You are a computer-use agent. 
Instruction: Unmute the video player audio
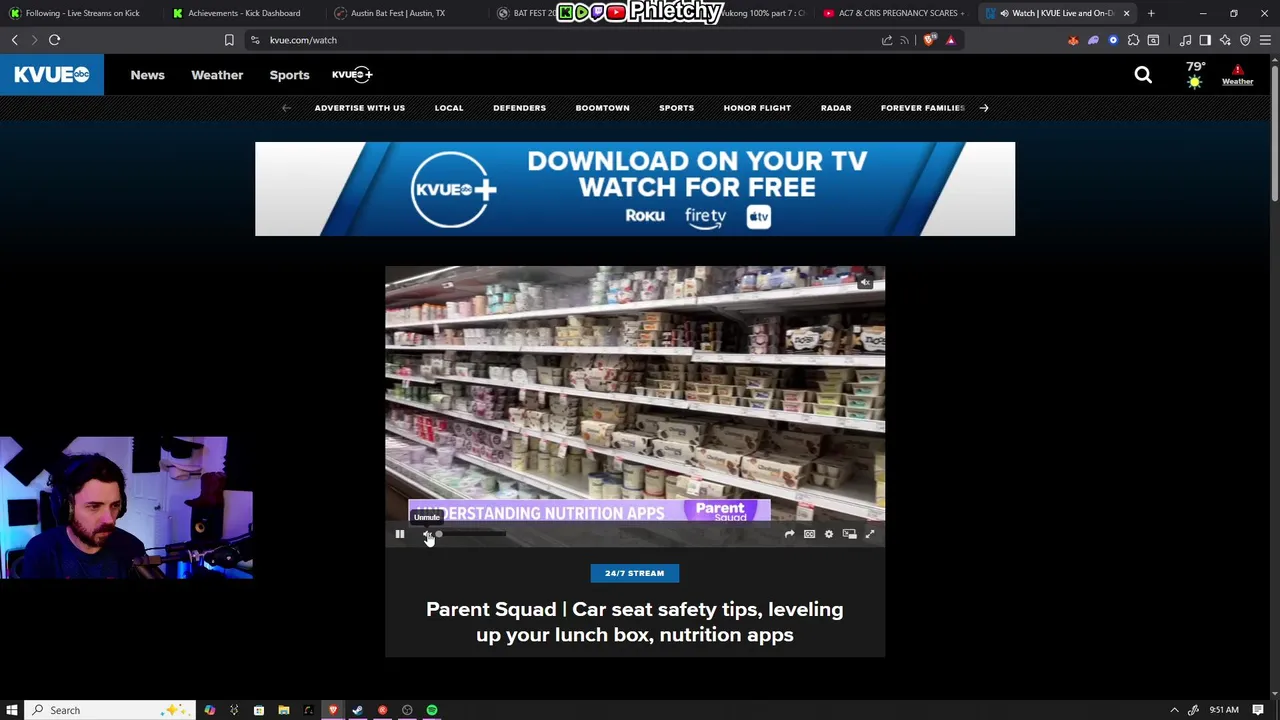point(427,535)
